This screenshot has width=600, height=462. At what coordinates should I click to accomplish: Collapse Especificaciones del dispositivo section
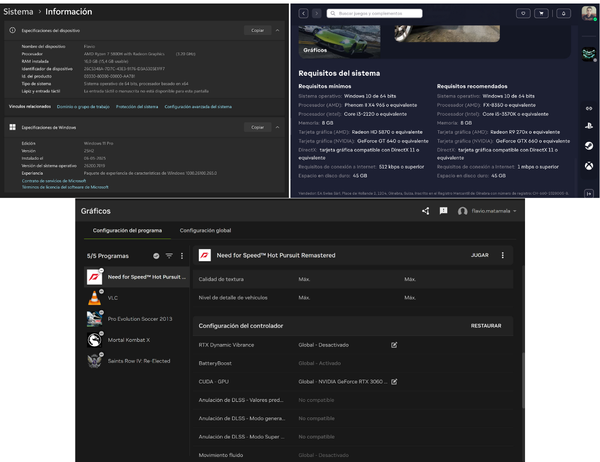click(277, 31)
